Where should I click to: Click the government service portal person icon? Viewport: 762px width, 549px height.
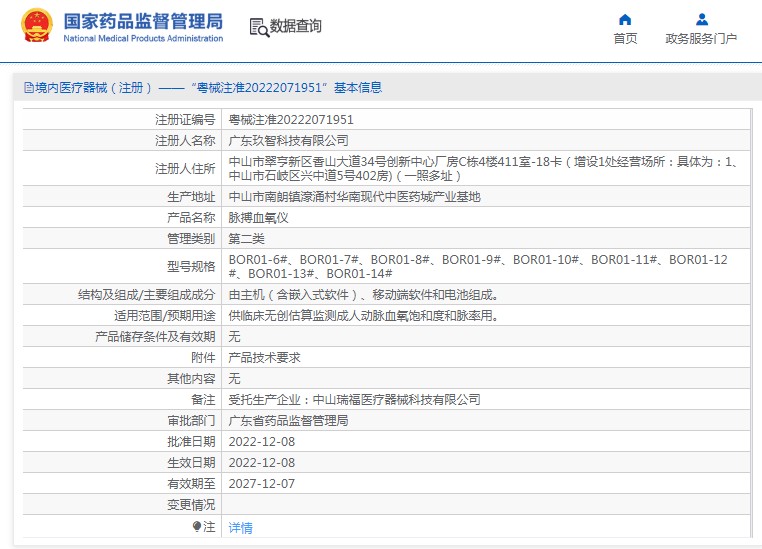[x=701, y=19]
